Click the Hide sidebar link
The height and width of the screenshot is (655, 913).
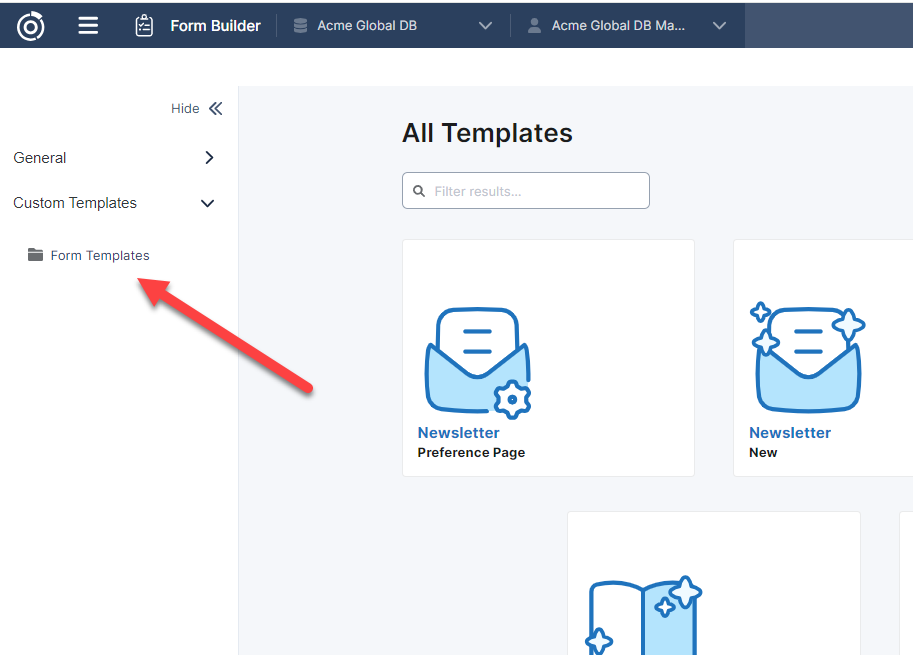point(185,109)
